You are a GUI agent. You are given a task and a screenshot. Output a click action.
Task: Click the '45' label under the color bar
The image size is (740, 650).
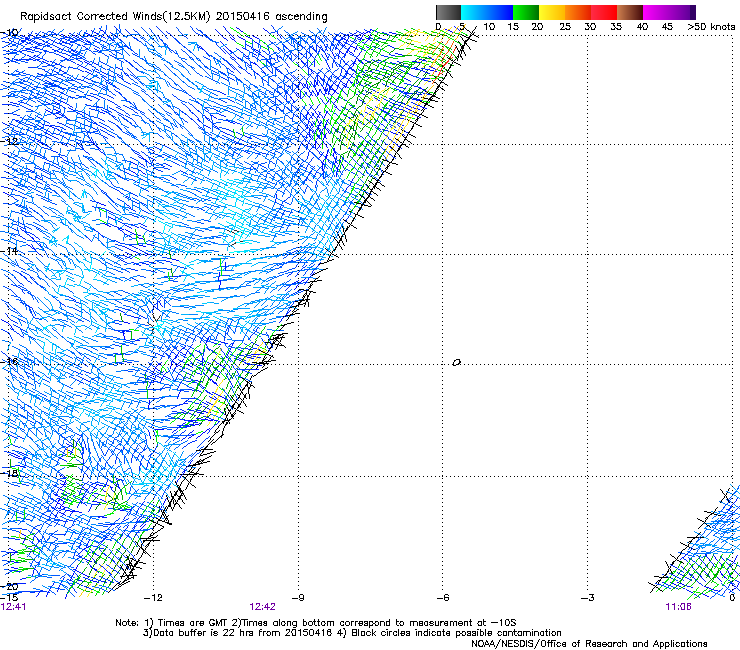click(x=667, y=27)
